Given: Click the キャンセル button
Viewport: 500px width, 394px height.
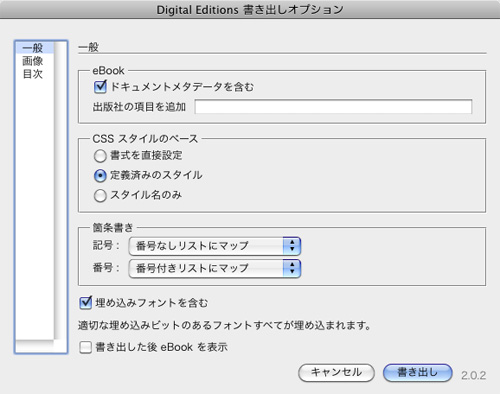Looking at the screenshot, I should point(336,373).
